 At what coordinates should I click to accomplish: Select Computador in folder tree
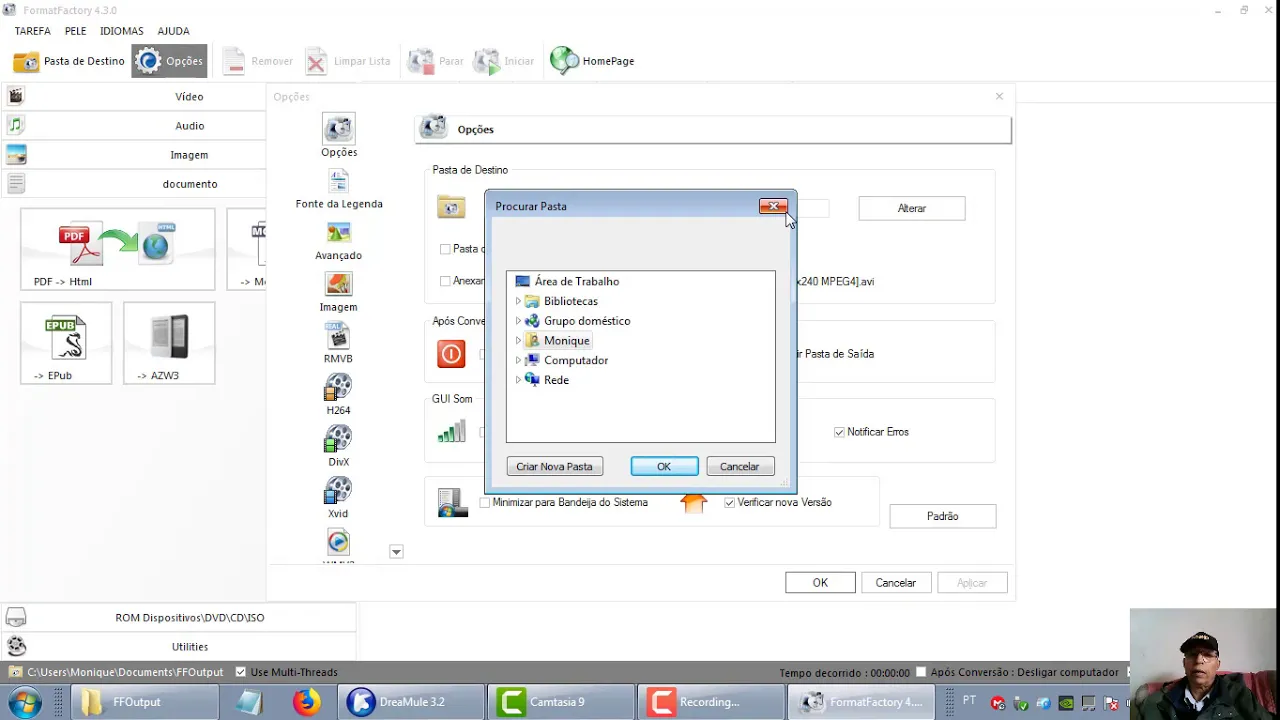point(576,360)
